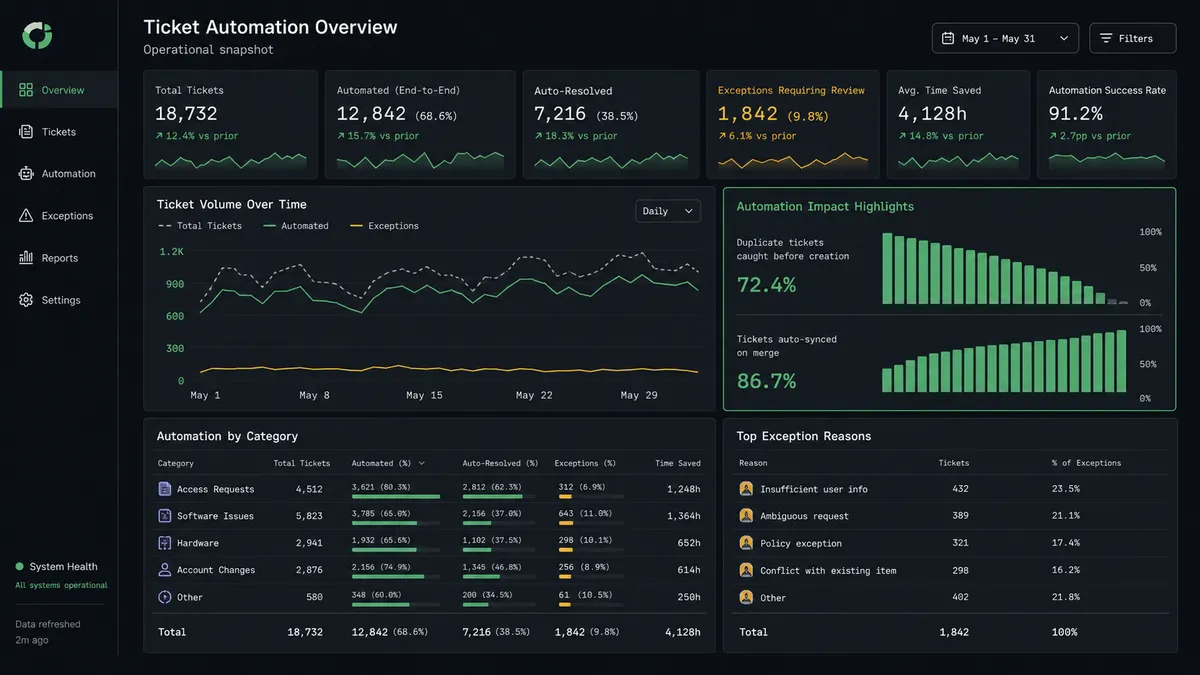Image resolution: width=1200 pixels, height=675 pixels.
Task: Click the Insufficient user info reason icon
Action: tap(746, 489)
